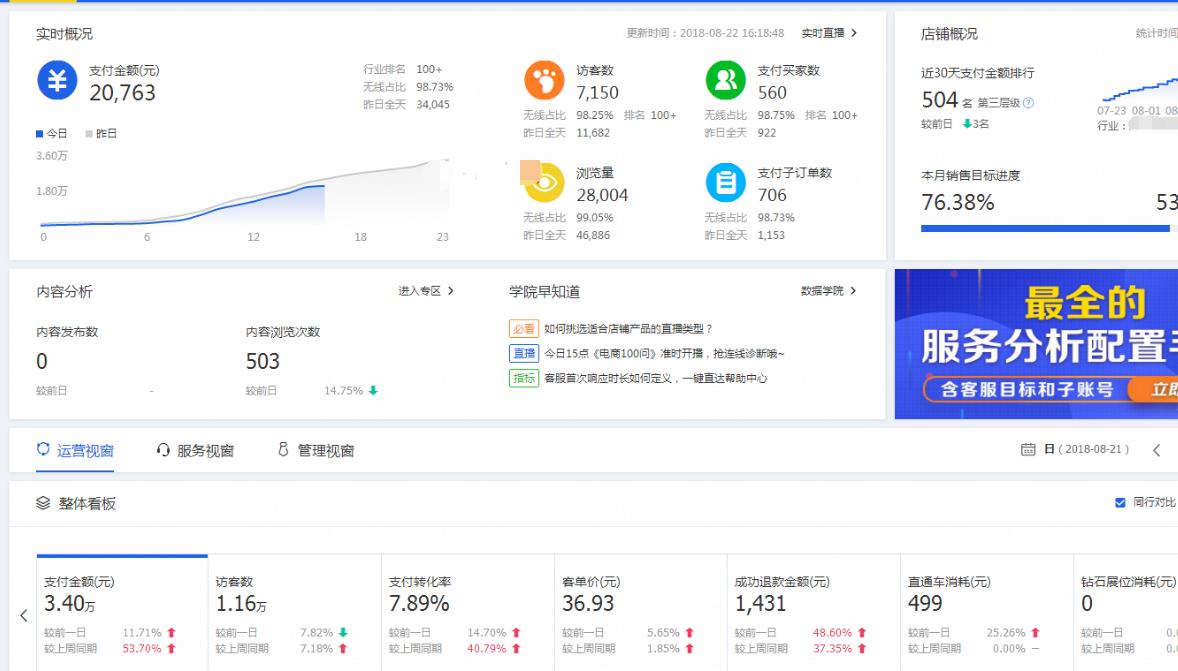Viewport: 1178px width, 671px height.
Task: Click the headset icon next to 服务视窗
Action: point(162,450)
